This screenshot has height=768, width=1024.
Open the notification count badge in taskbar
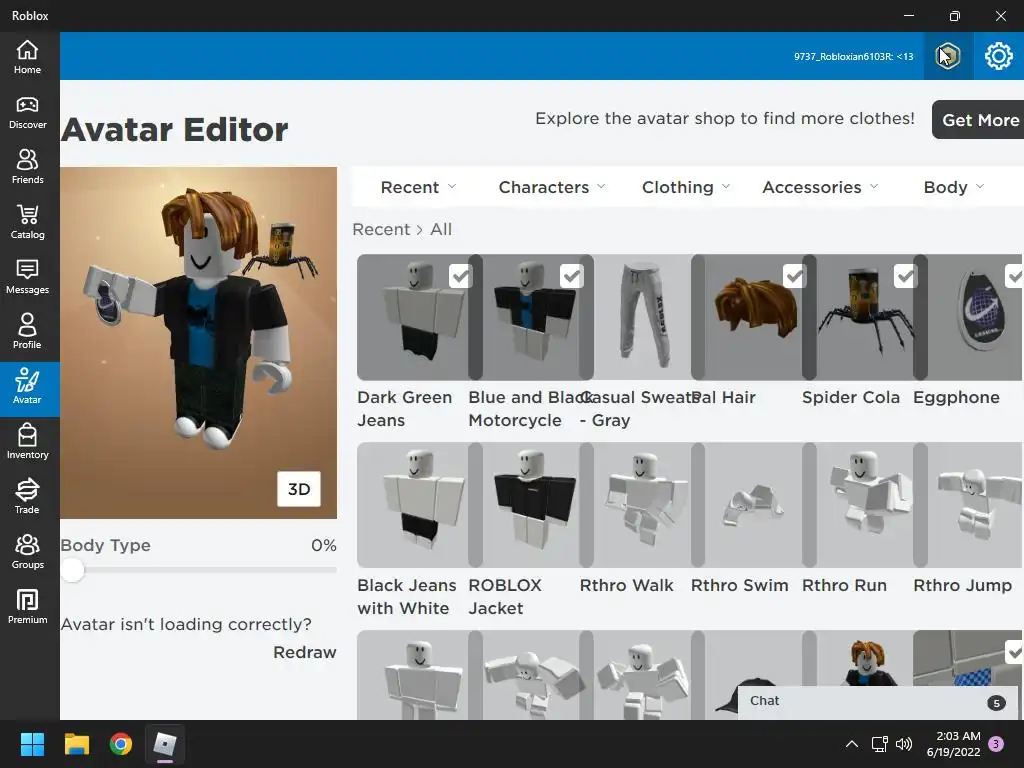coord(996,744)
